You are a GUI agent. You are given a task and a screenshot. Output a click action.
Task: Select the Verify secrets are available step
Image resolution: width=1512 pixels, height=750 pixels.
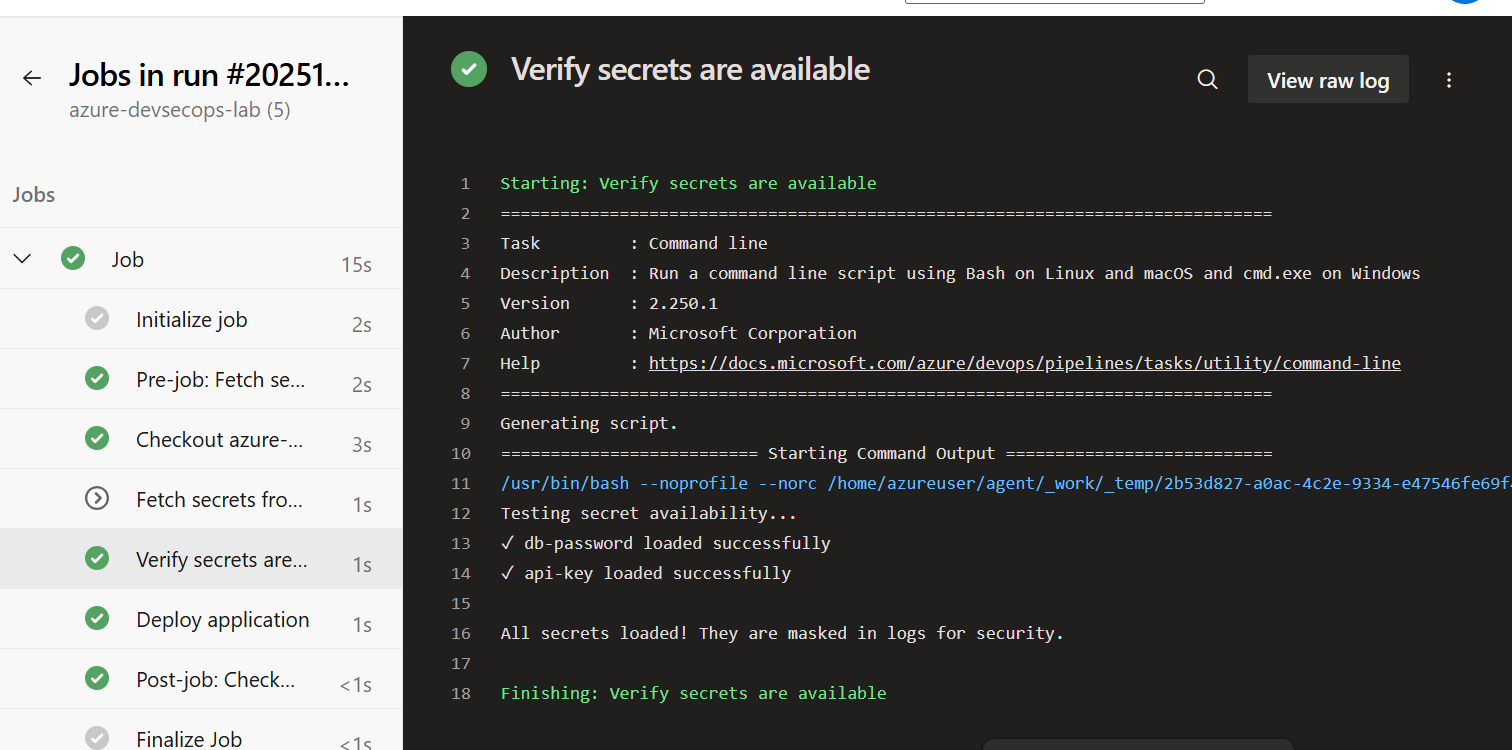point(221,560)
